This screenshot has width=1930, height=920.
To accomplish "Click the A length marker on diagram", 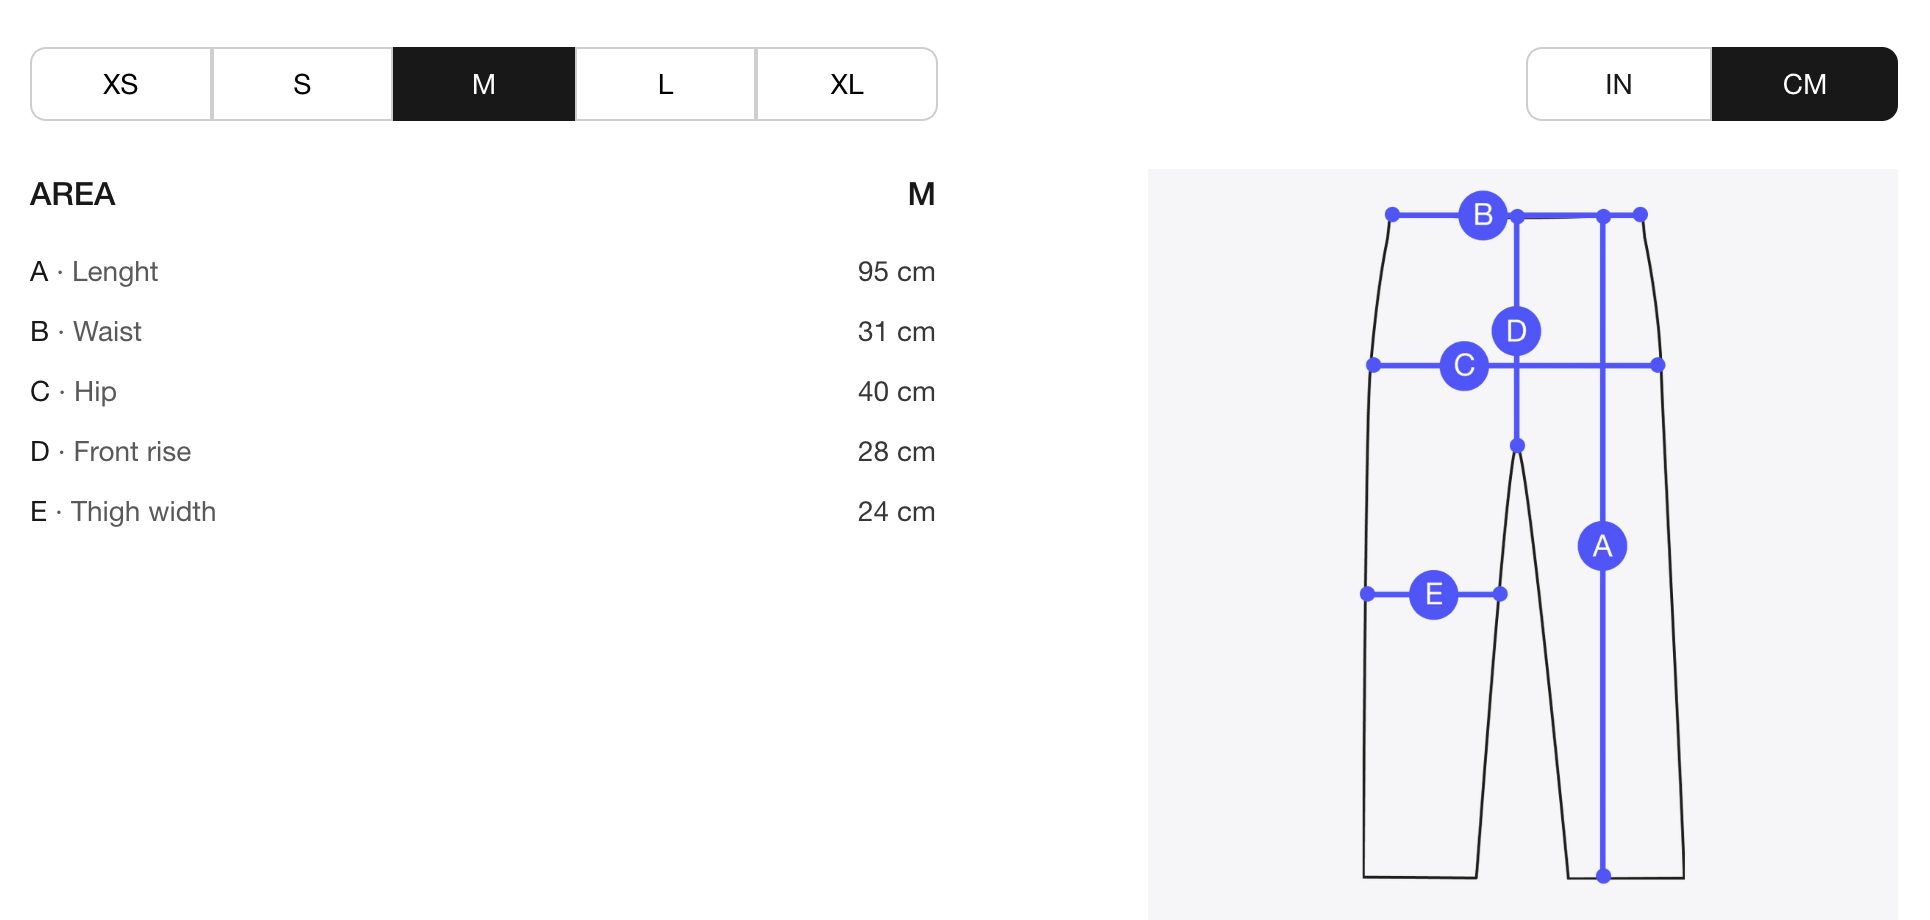I will click(1602, 546).
